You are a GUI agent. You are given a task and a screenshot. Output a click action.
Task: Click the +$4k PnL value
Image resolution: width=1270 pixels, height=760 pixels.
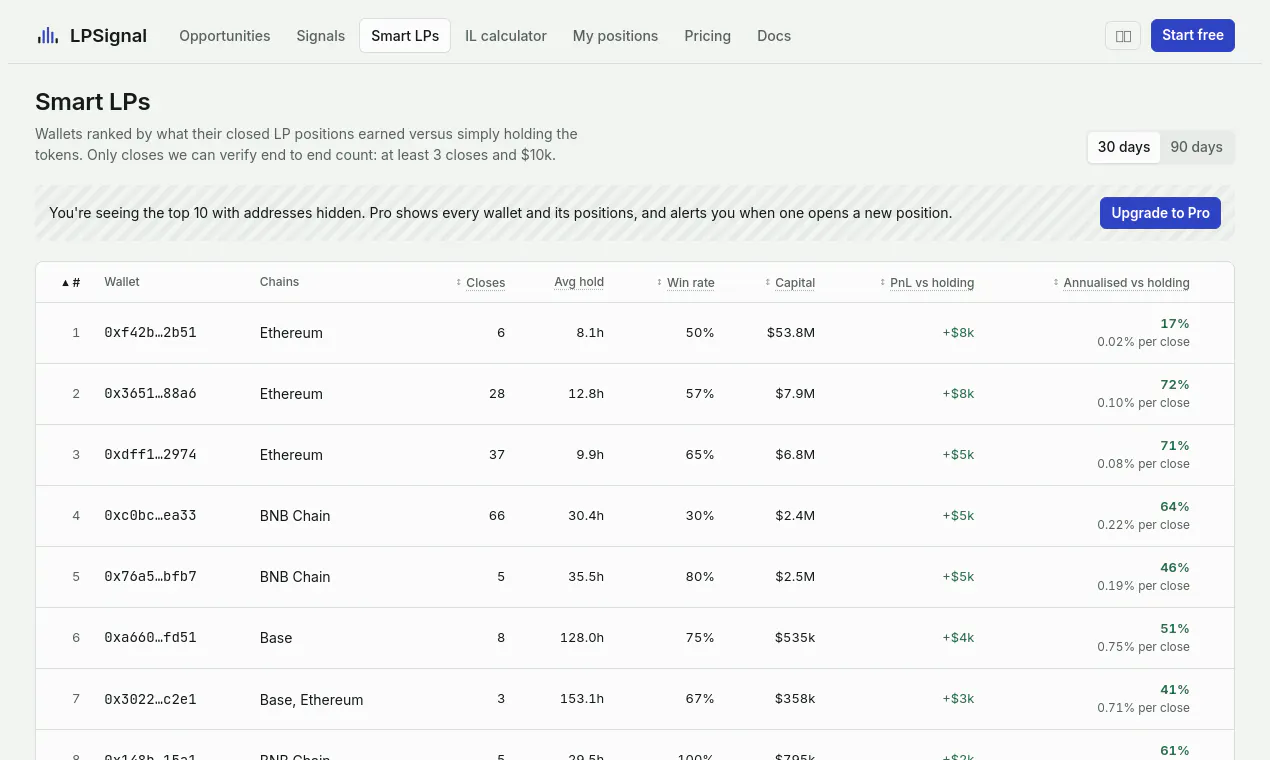point(958,638)
